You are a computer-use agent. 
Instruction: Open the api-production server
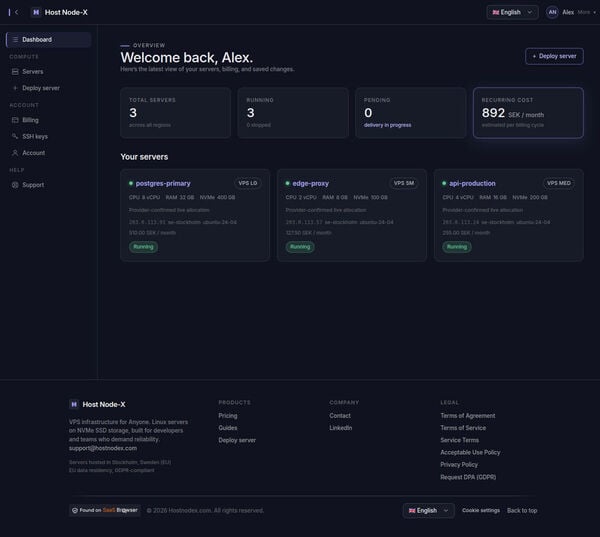pos(472,184)
